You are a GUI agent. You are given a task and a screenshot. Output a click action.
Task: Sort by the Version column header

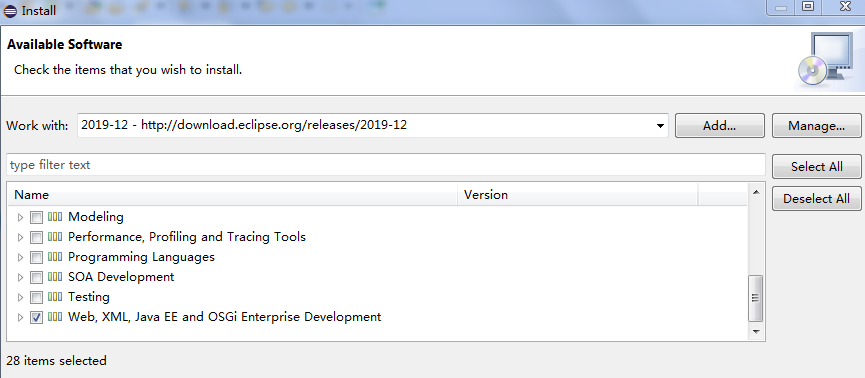click(x=578, y=195)
